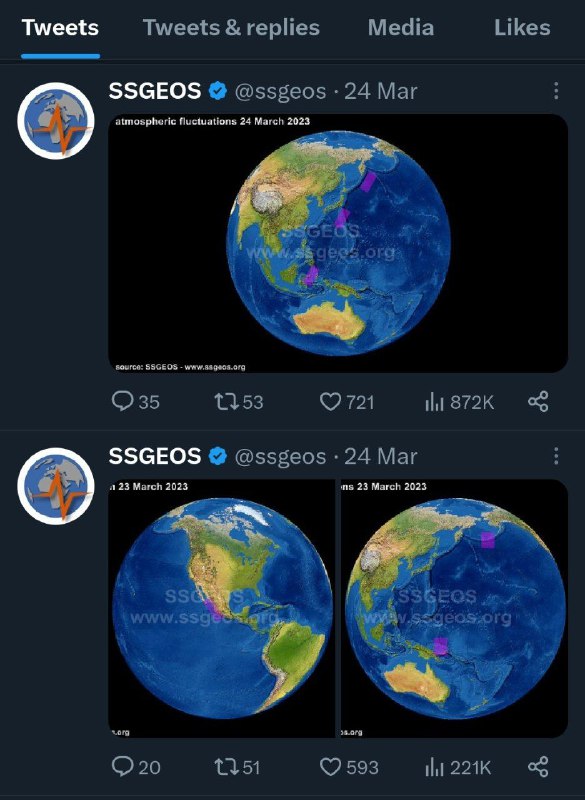View analytics showing 872K views

[459, 402]
